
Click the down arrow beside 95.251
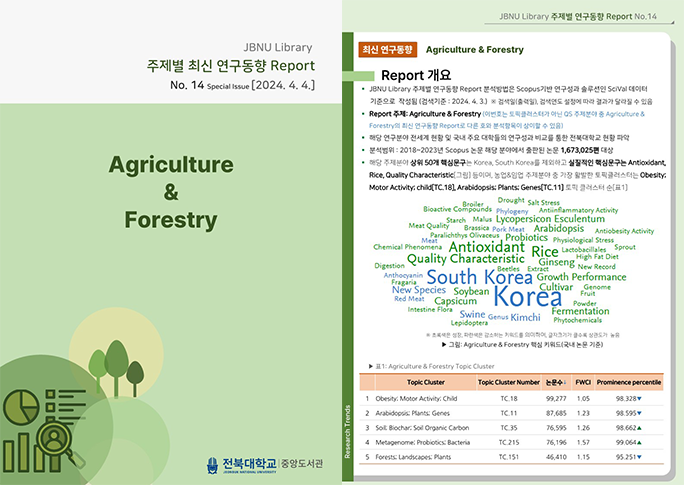pyautogui.click(x=640, y=457)
